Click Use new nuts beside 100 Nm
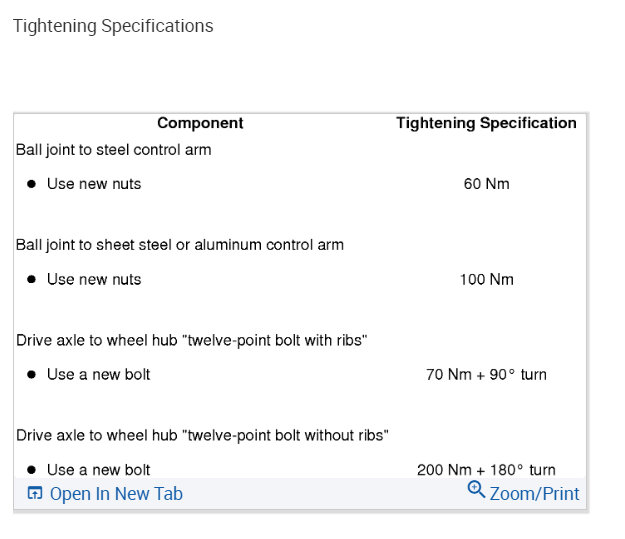625x539 pixels. pos(94,279)
